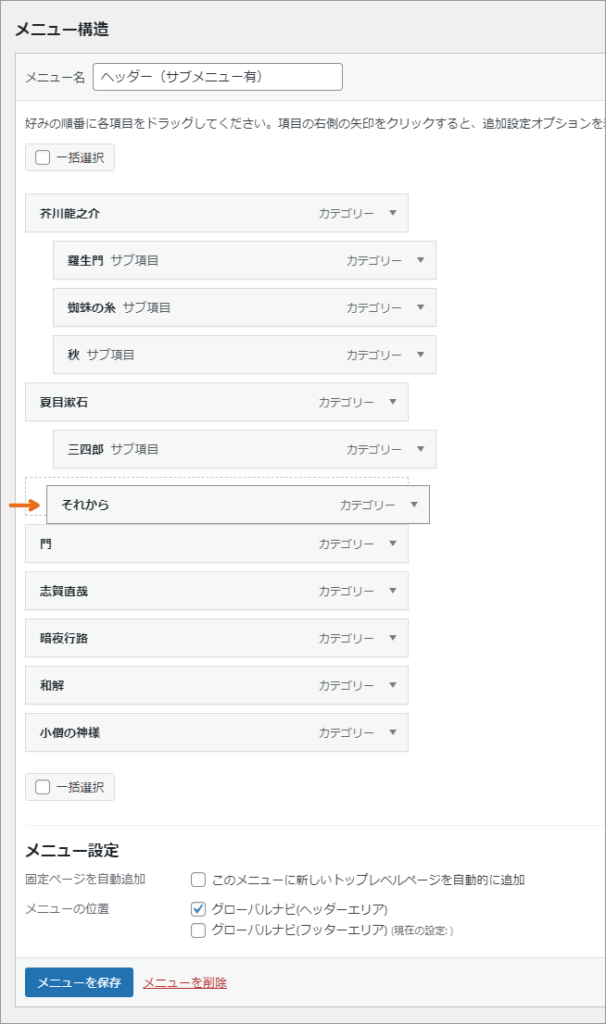Expand the 暗夜行路 item arrow

pos(392,638)
